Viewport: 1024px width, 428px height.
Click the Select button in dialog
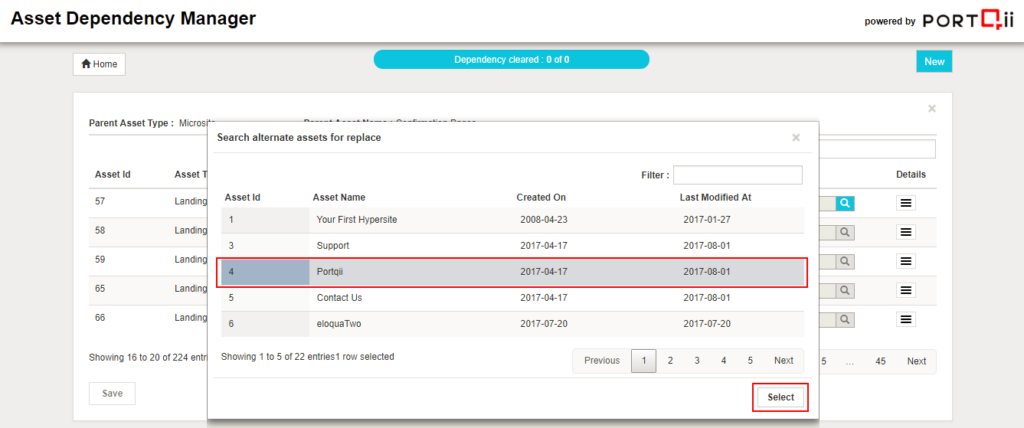780,397
